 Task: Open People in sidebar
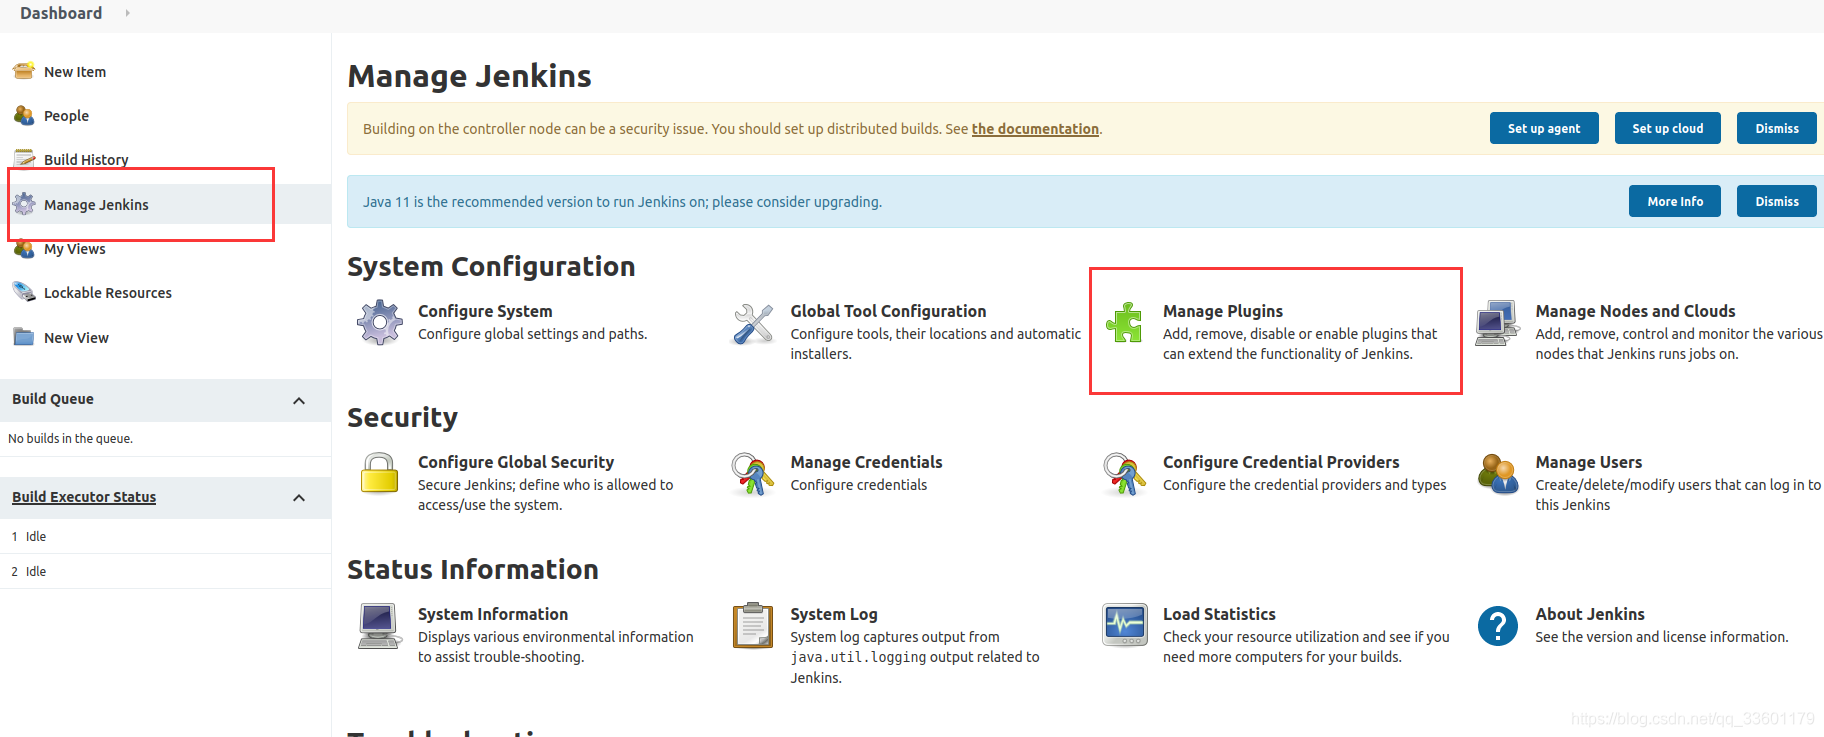coord(66,116)
